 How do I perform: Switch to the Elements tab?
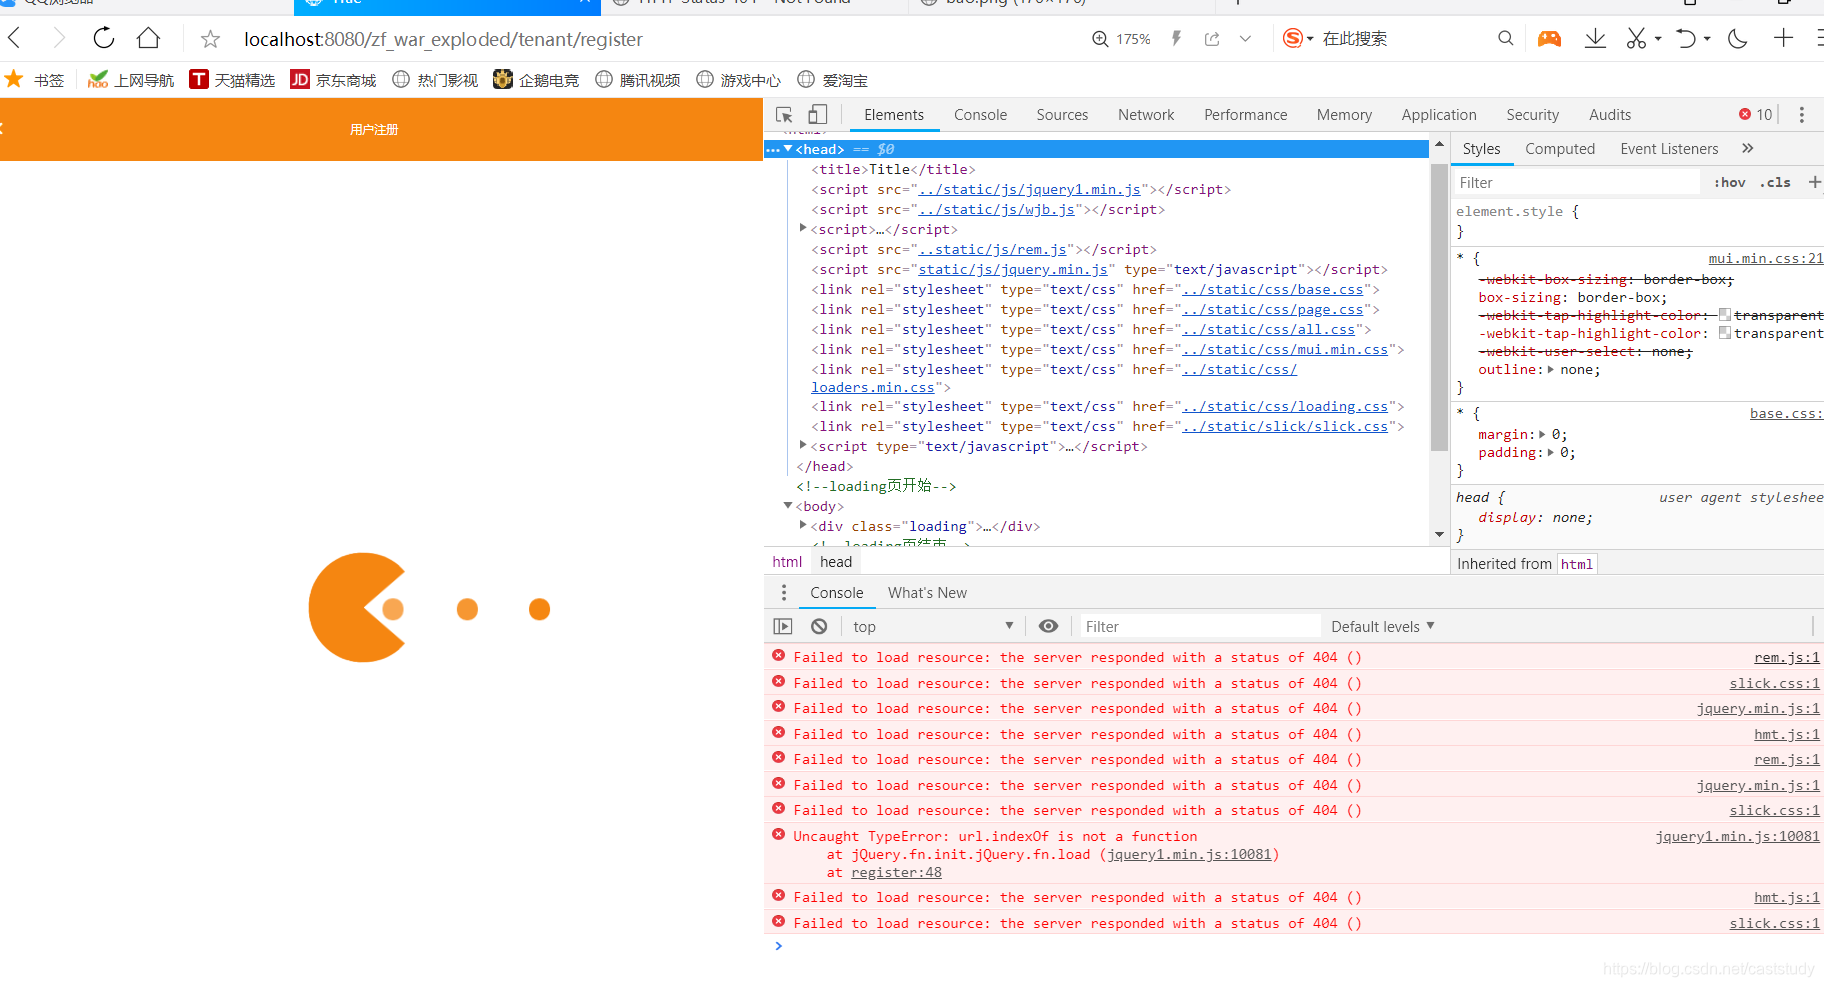pos(894,115)
